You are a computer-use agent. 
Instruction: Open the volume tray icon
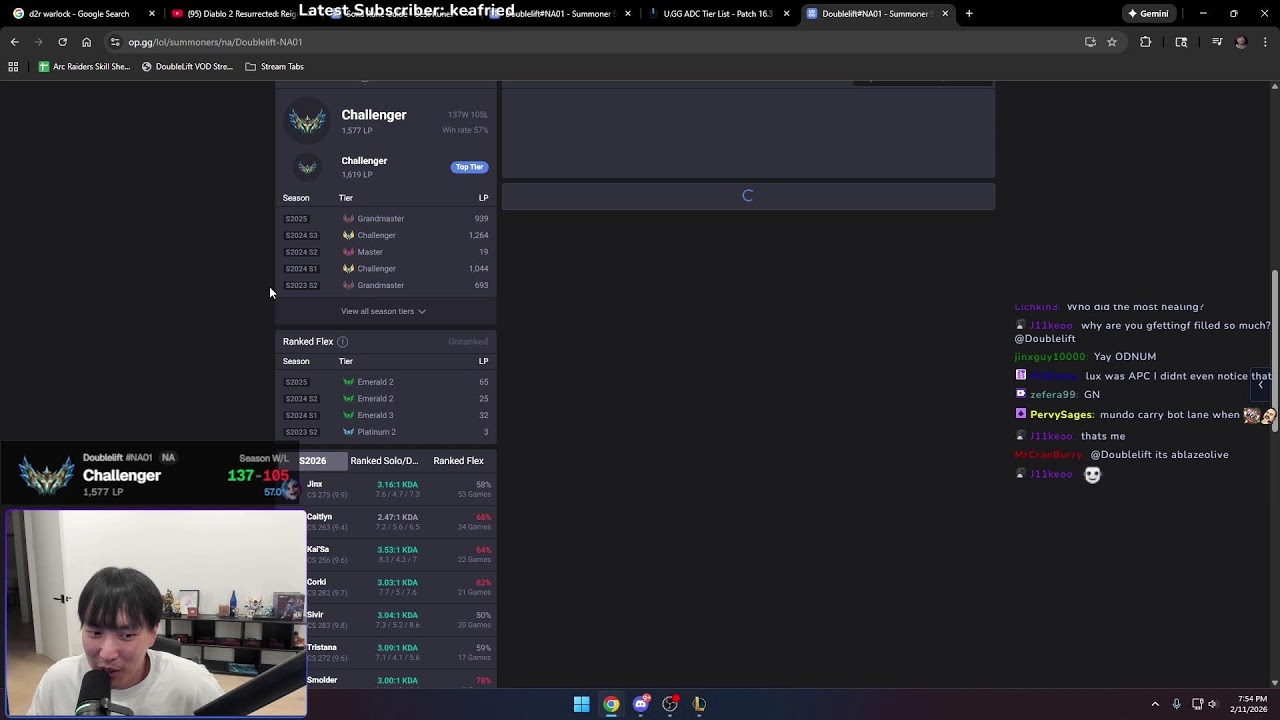point(1213,704)
